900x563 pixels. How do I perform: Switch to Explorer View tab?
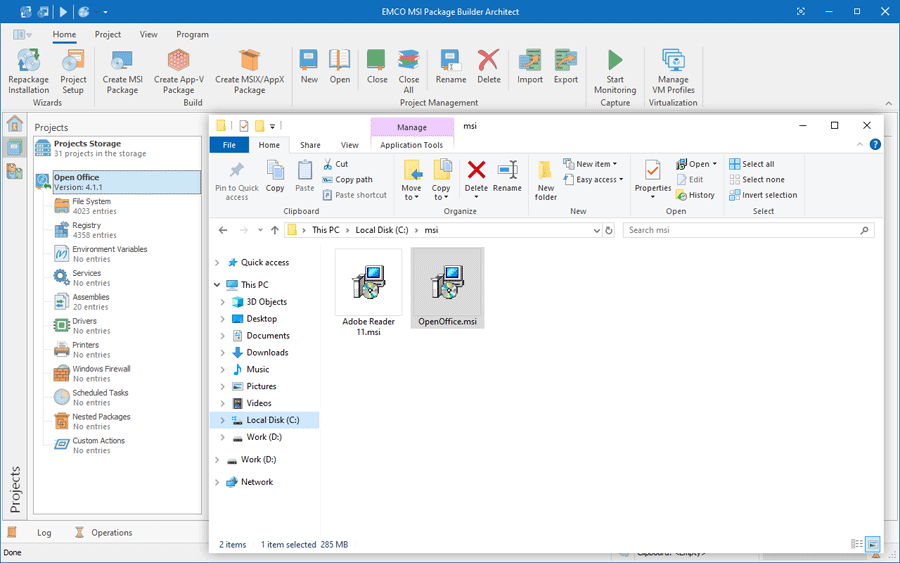pos(350,145)
